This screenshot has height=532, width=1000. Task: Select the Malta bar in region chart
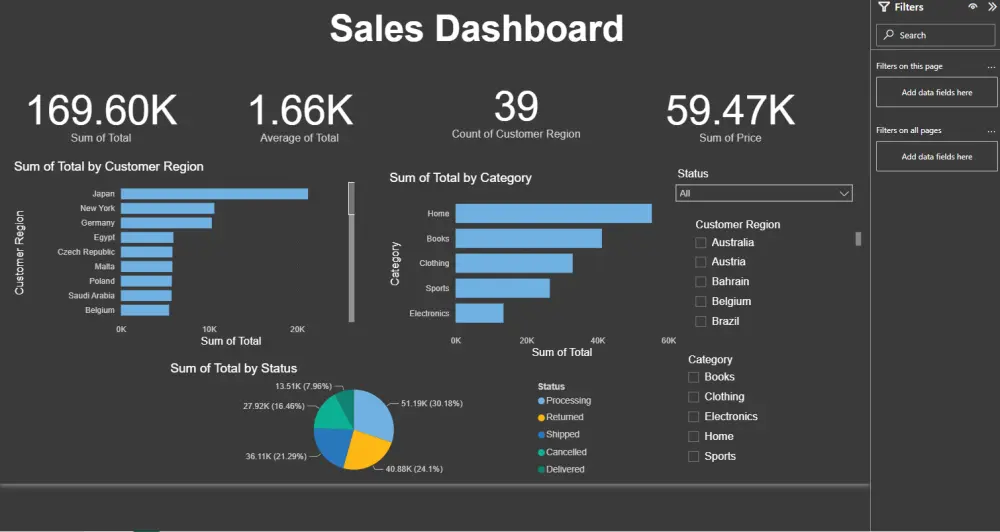coord(147,267)
